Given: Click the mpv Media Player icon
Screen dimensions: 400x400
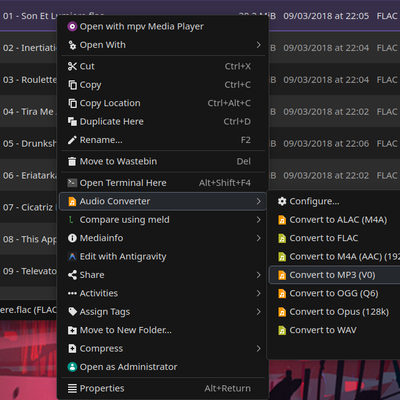Looking at the screenshot, I should 72,26.
